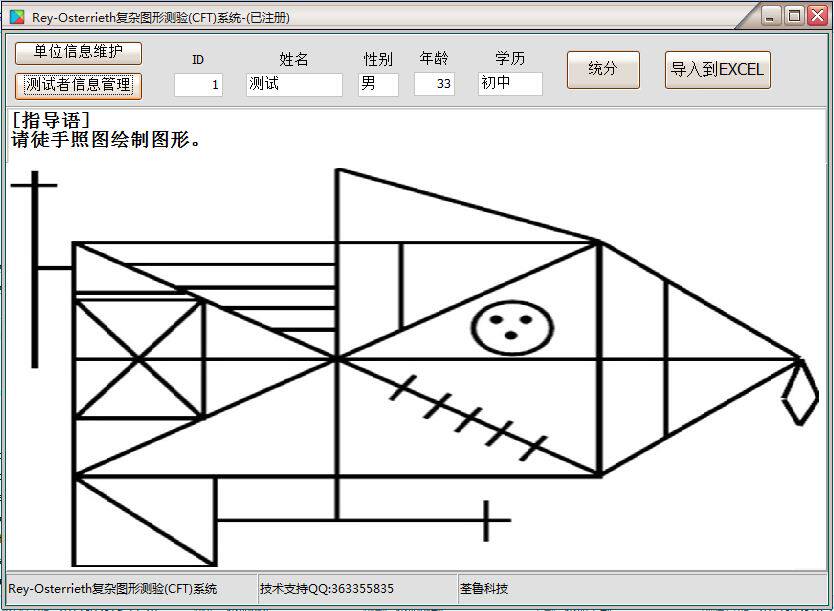Close the CFT system window
The width and height of the screenshot is (834, 611).
coord(818,15)
